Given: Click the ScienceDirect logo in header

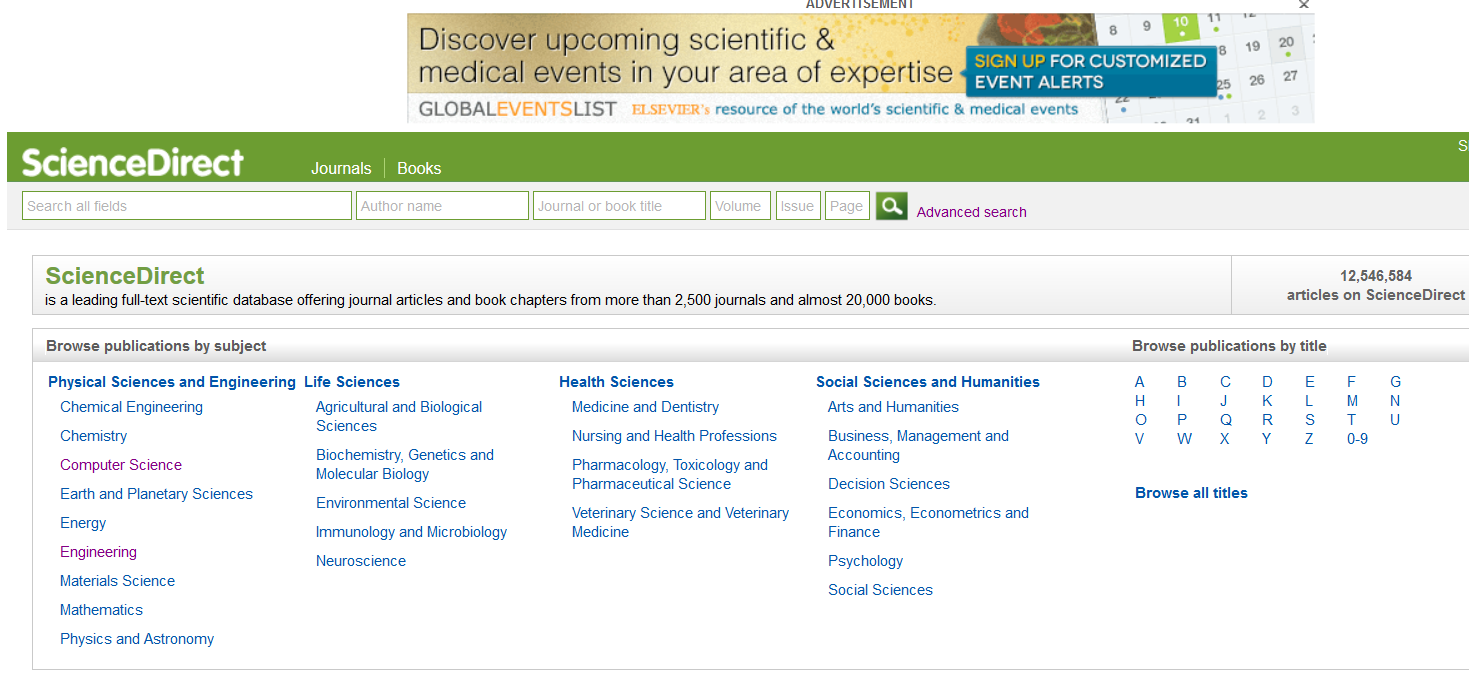Looking at the screenshot, I should pyautogui.click(x=133, y=162).
